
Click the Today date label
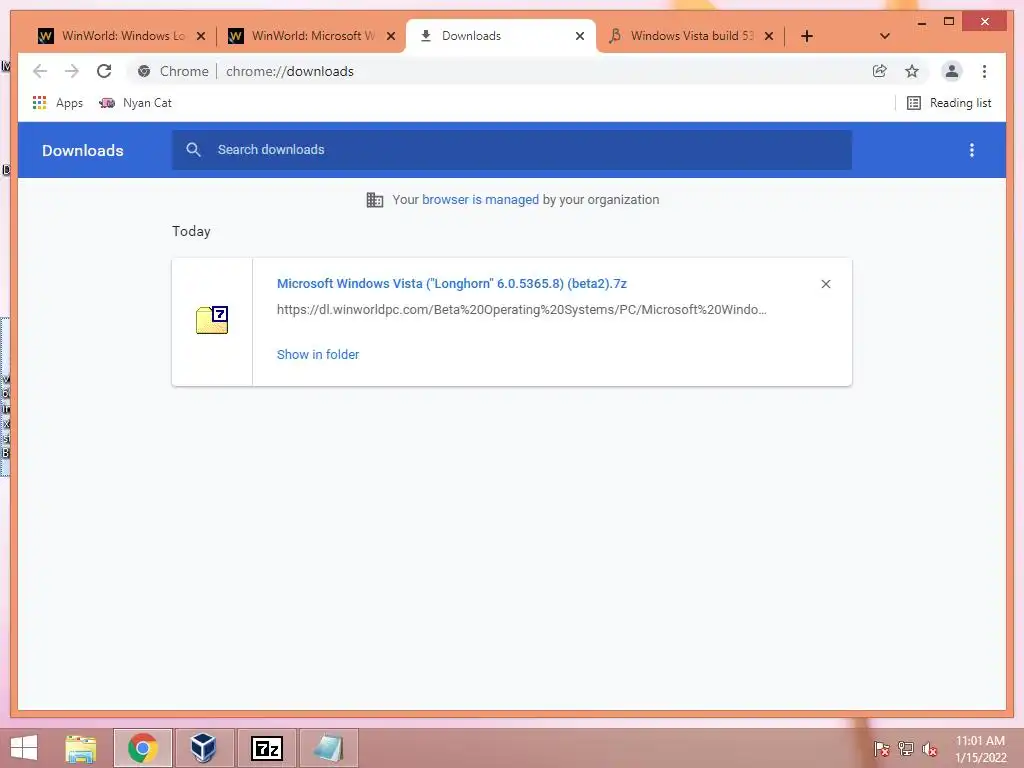191,231
